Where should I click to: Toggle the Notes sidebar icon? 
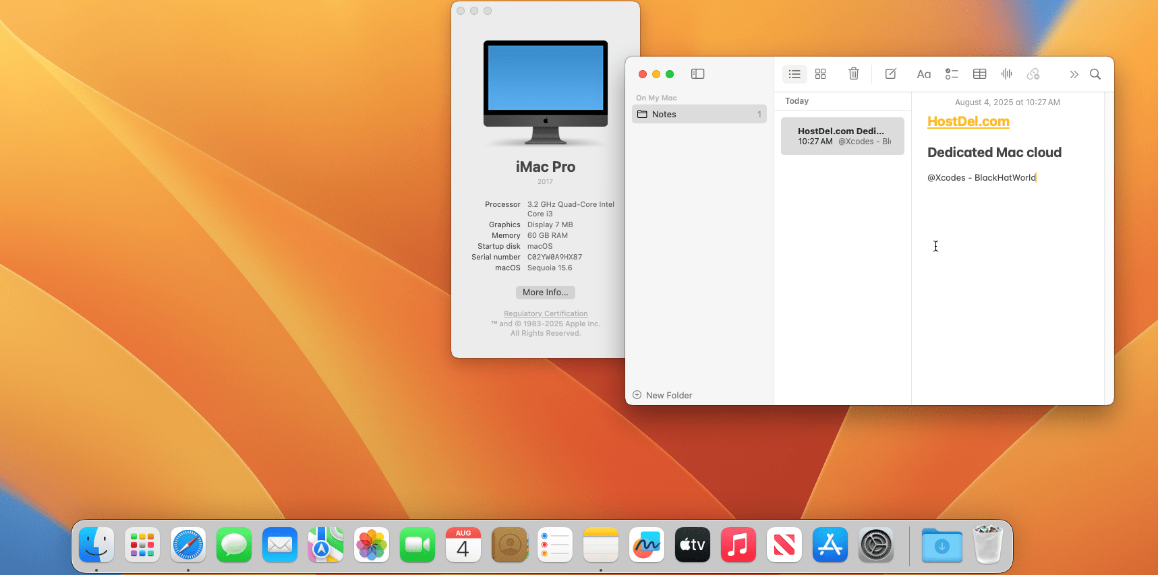pos(697,74)
